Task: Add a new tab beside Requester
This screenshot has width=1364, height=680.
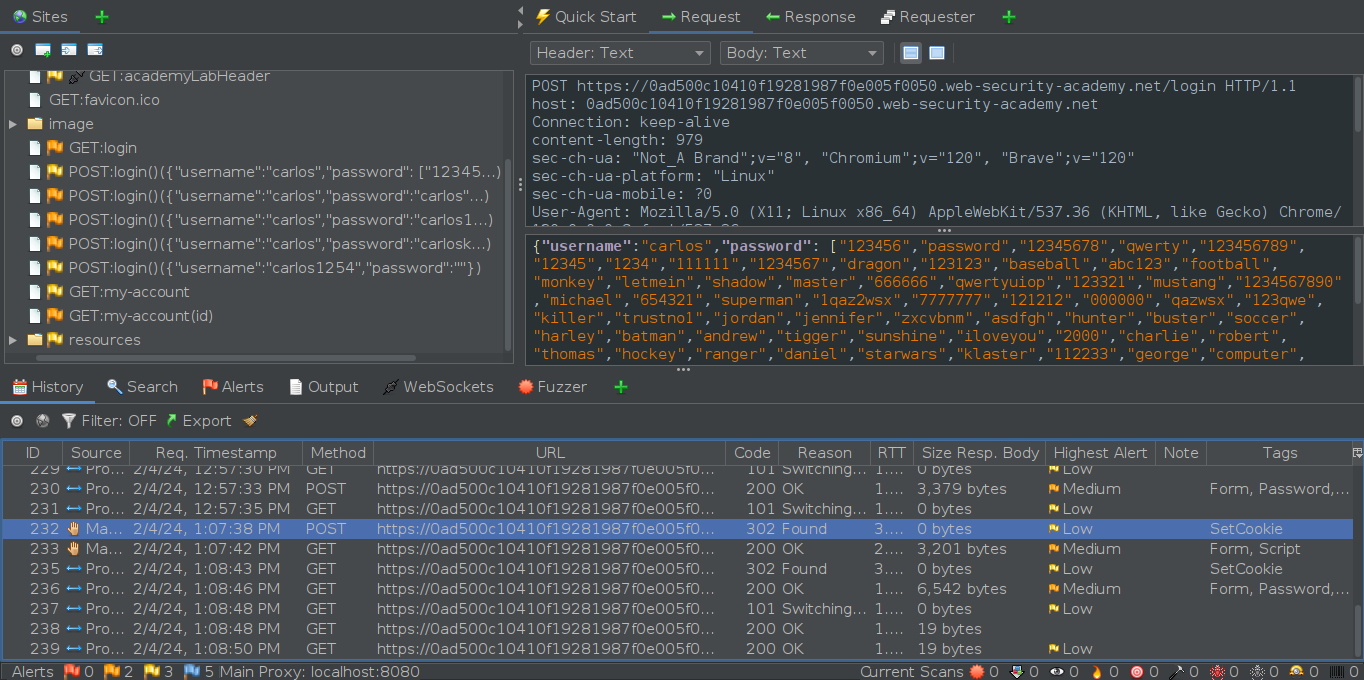Action: (1008, 17)
